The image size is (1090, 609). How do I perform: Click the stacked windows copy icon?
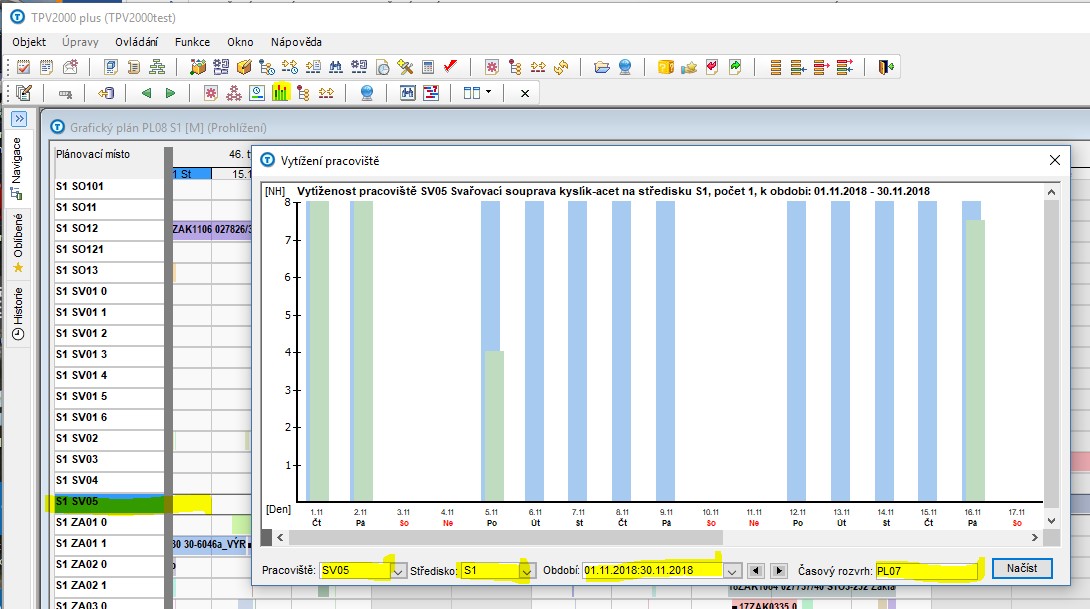[111, 67]
